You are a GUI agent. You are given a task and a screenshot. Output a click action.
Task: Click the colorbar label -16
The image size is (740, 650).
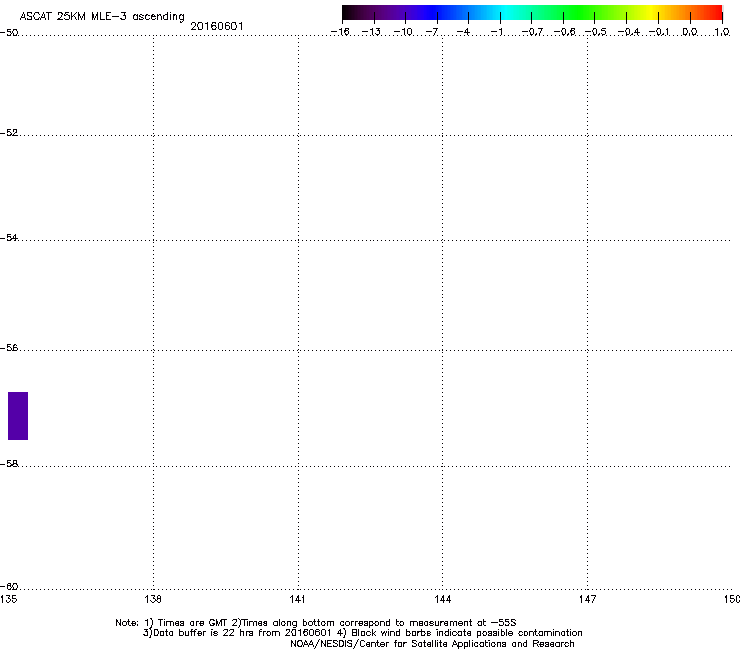coord(340,32)
